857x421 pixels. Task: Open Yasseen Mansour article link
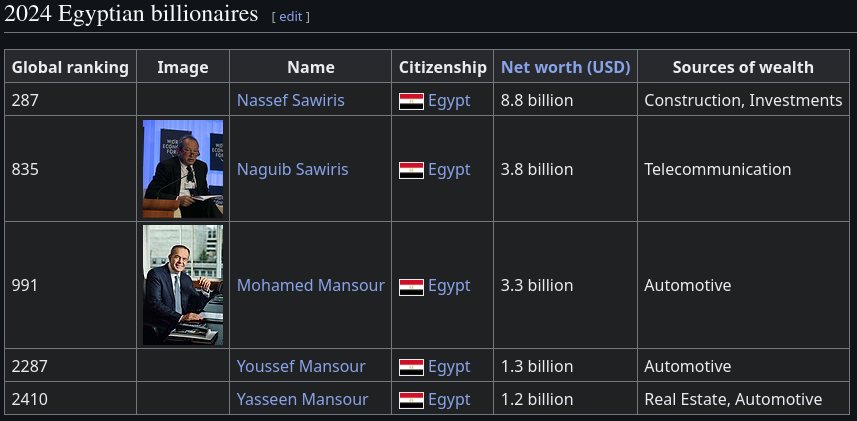pyautogui.click(x=302, y=399)
